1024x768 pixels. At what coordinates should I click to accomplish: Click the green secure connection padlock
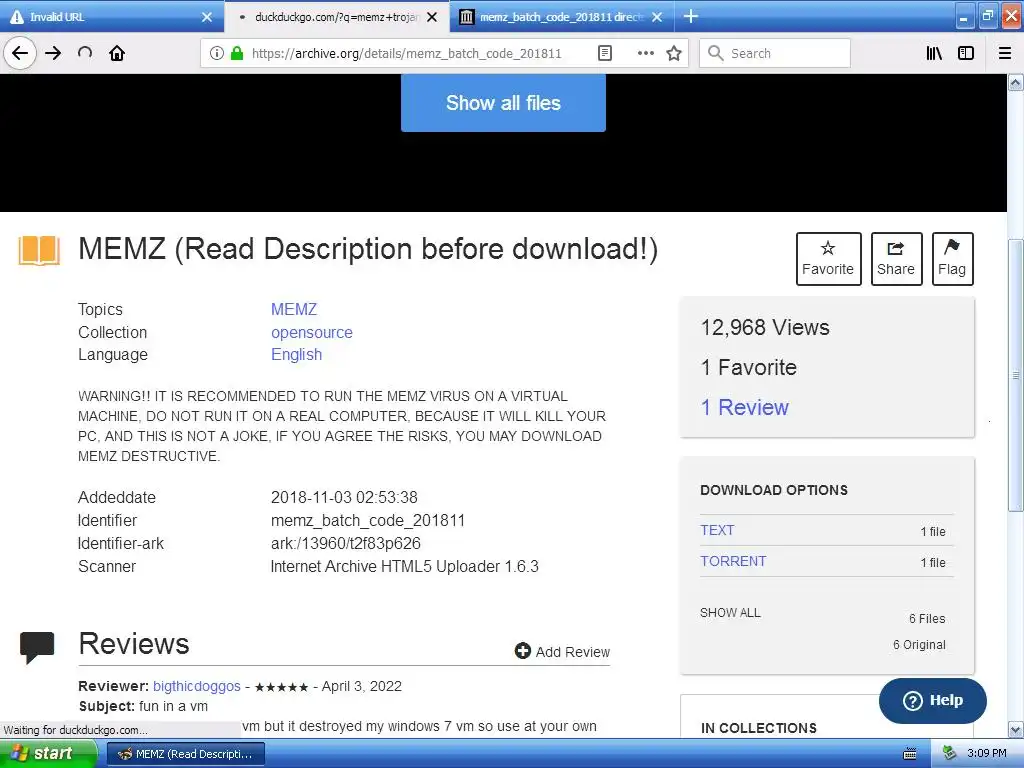(x=237, y=53)
